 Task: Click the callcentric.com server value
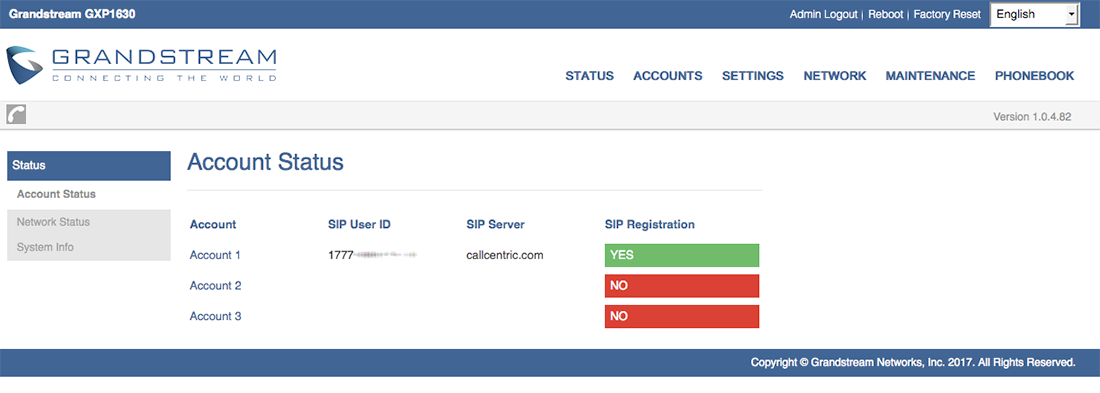(505, 255)
